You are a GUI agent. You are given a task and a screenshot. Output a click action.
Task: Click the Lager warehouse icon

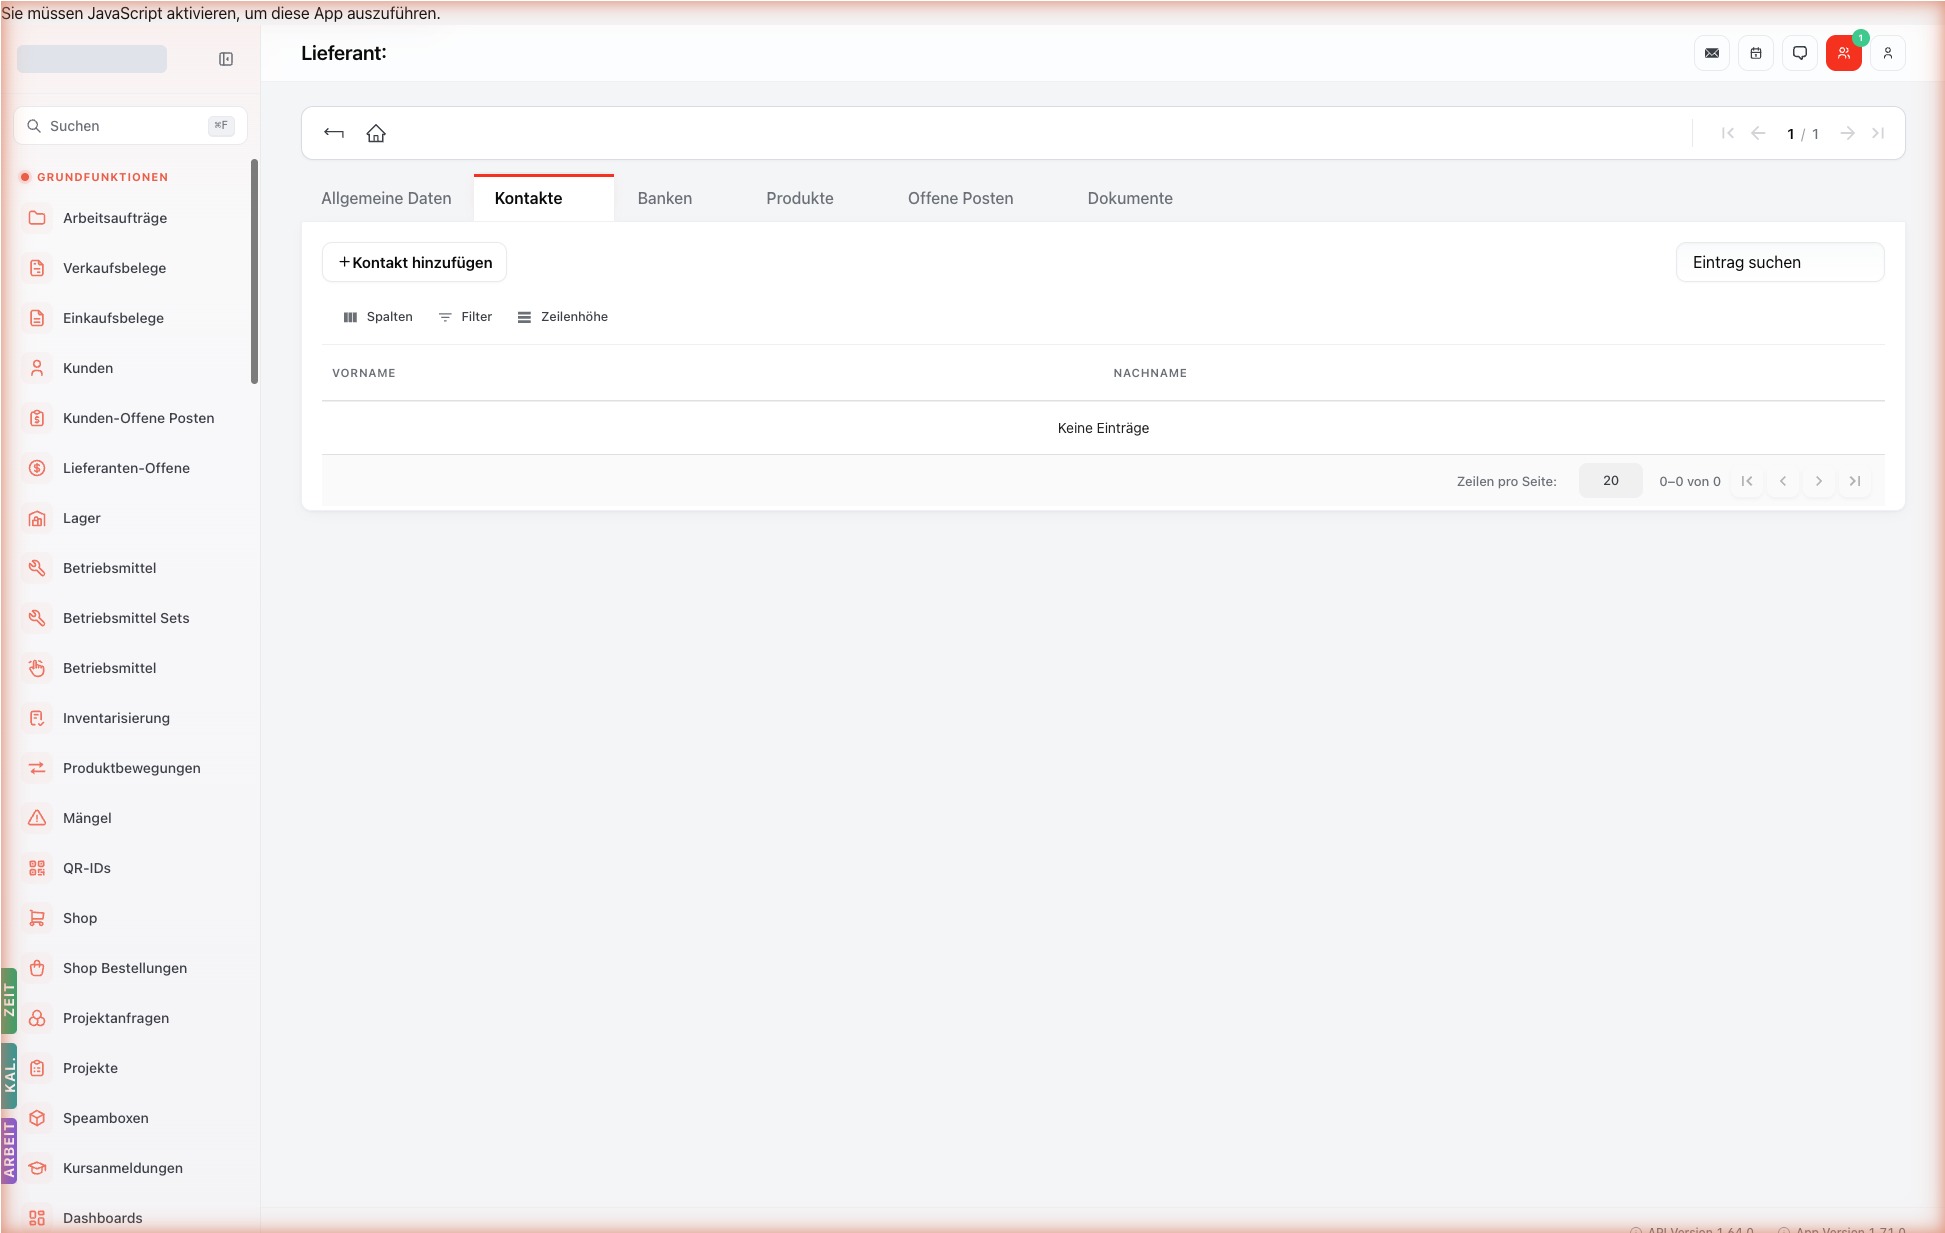tap(37, 518)
